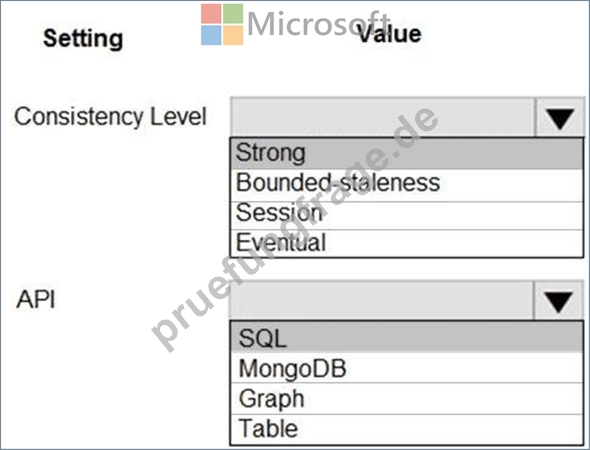Open the Consistency Level dropdown arrow
The image size is (590, 450).
pyautogui.click(x=560, y=117)
